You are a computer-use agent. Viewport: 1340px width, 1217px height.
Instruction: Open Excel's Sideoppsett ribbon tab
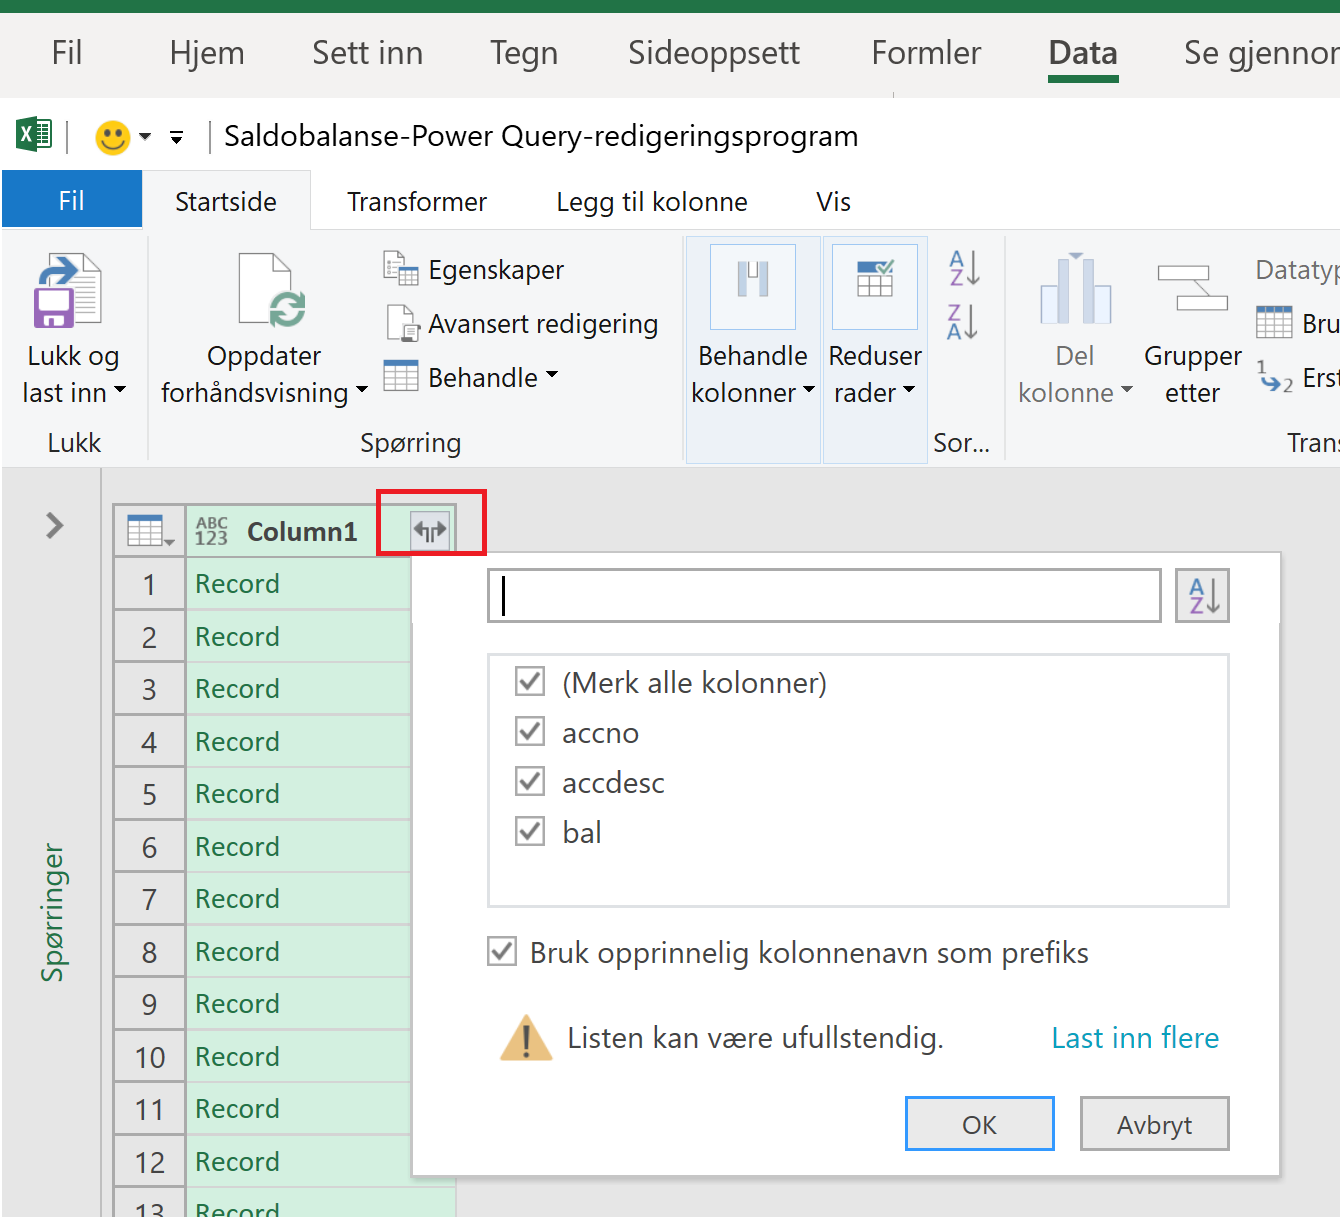pyautogui.click(x=714, y=53)
